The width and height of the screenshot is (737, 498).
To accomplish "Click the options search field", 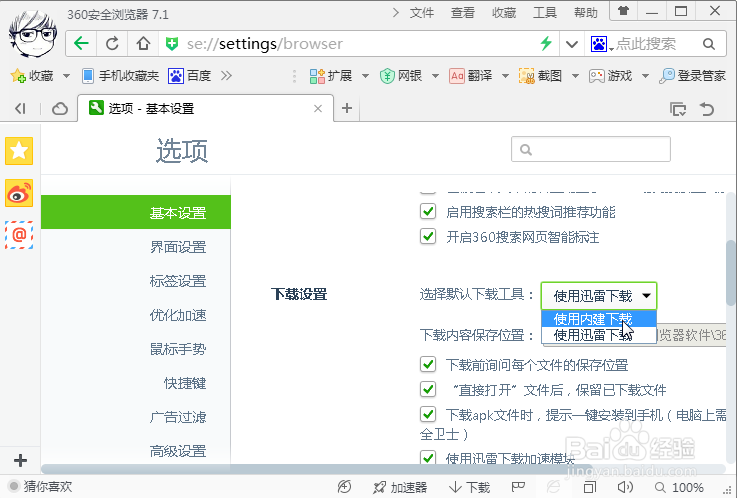I will pyautogui.click(x=591, y=149).
